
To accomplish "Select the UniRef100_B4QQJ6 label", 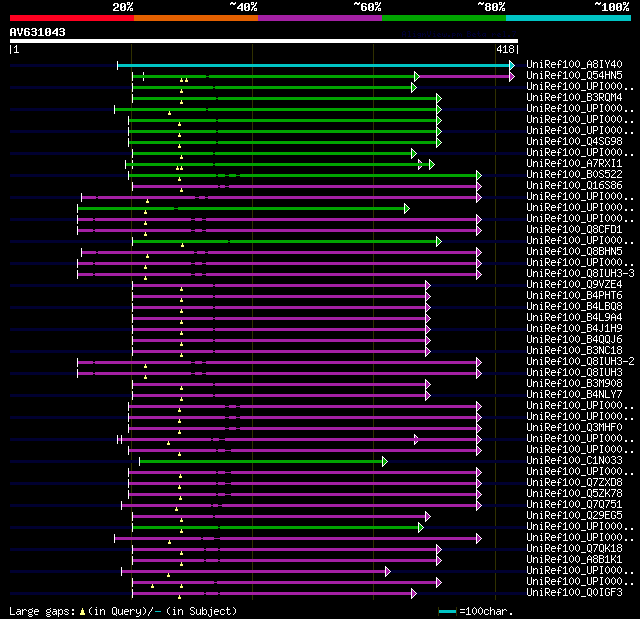I will 574,339.
